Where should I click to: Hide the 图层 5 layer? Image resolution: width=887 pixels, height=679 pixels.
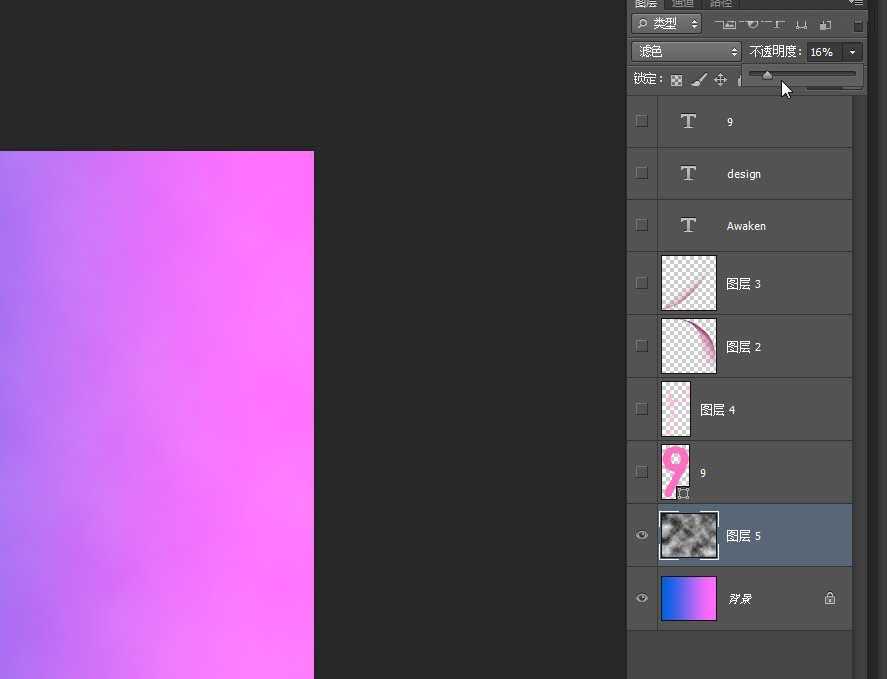coord(641,535)
